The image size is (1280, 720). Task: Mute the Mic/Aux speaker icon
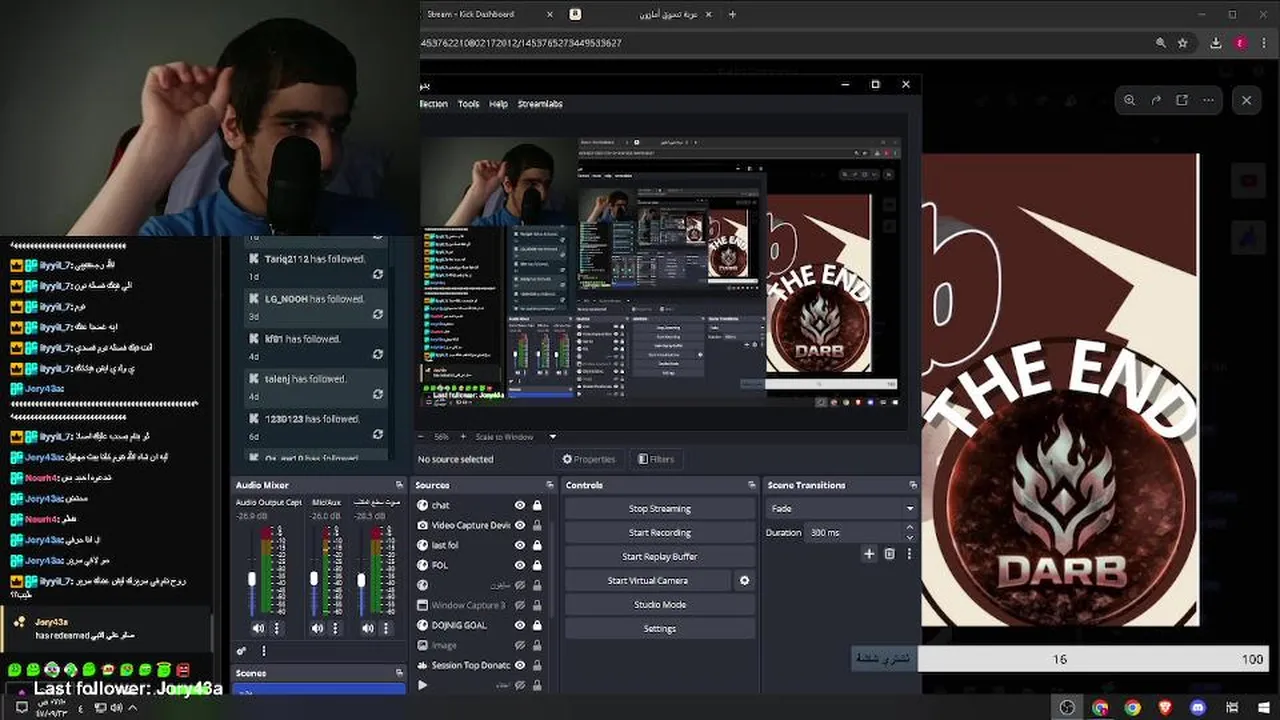317,628
